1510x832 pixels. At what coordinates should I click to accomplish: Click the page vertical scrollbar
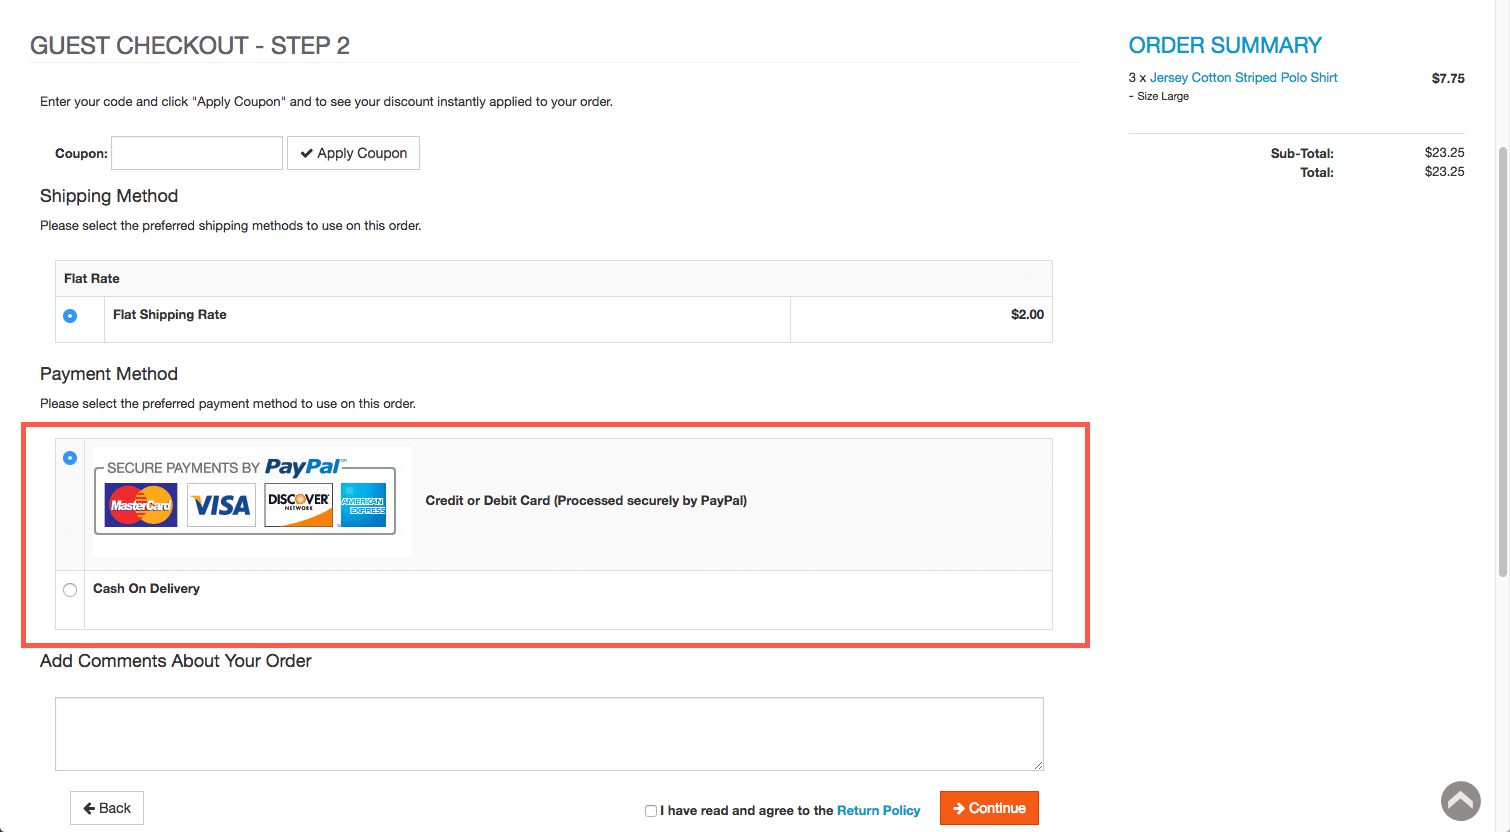pyautogui.click(x=1502, y=361)
